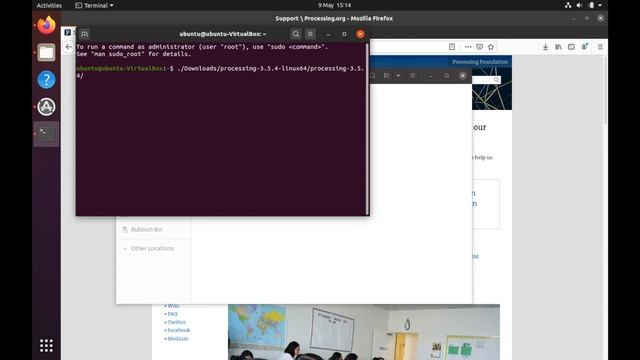Image resolution: width=640 pixels, height=360 pixels.
Task: Open Firefox page actions ellipsis menu
Action: pyautogui.click(x=468, y=47)
